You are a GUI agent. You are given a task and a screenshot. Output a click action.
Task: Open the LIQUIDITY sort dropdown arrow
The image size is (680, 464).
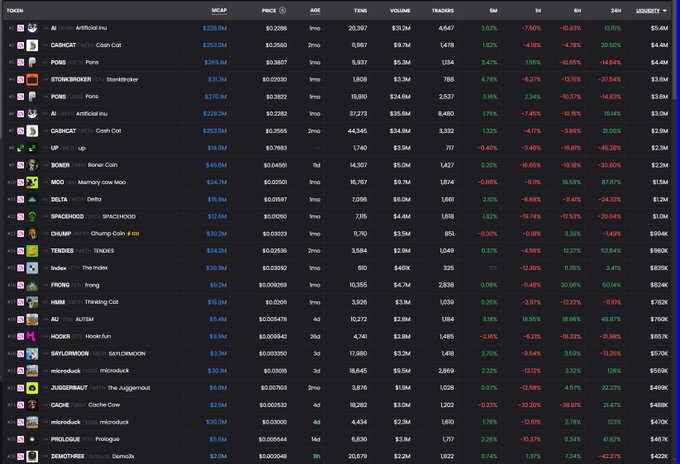(664, 11)
